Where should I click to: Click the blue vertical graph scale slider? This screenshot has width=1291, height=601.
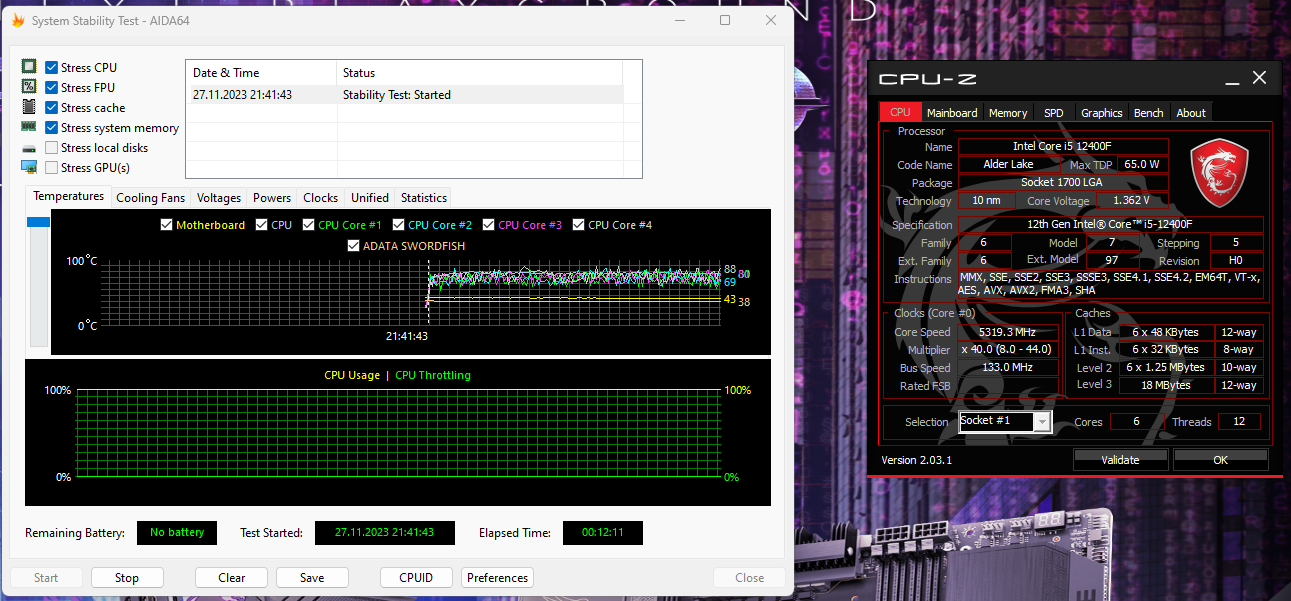(38, 222)
